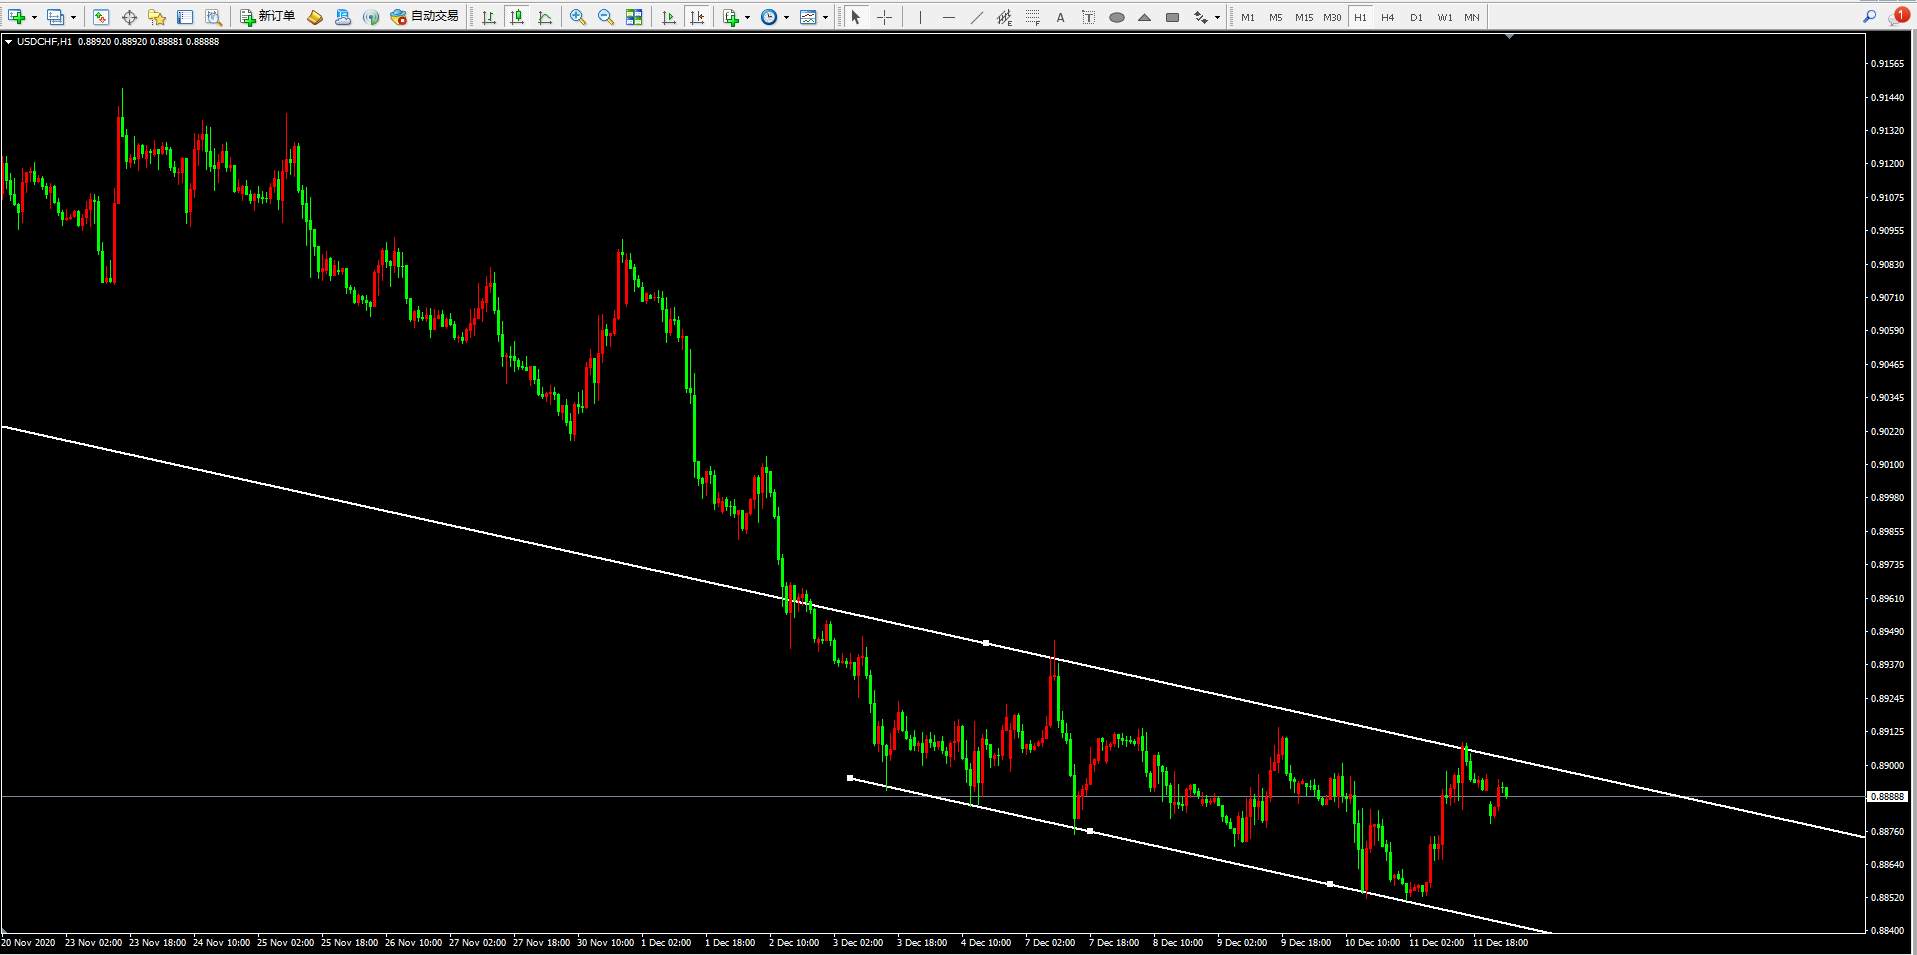Click the 0.88888 current price label
This screenshot has width=1917, height=955.
tap(1887, 797)
